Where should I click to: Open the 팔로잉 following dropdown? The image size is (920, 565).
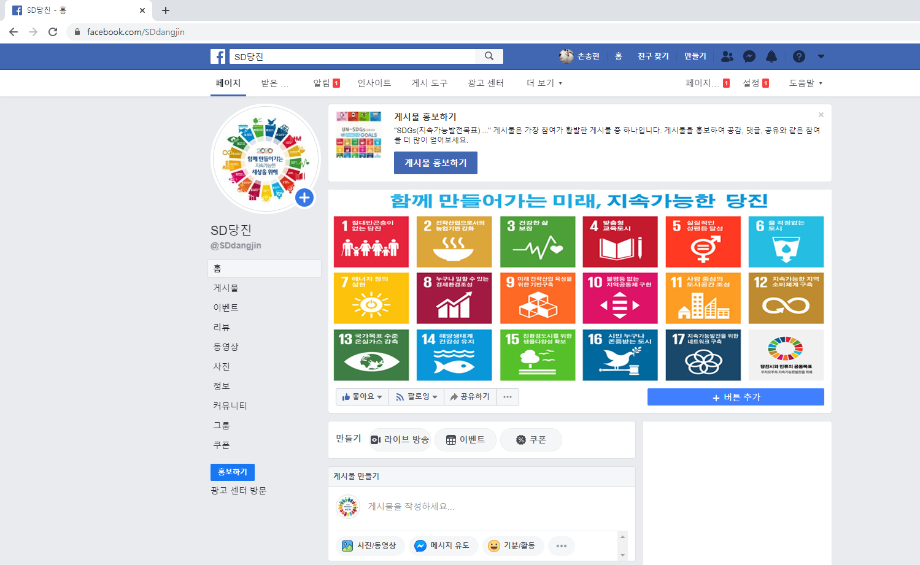(x=416, y=397)
